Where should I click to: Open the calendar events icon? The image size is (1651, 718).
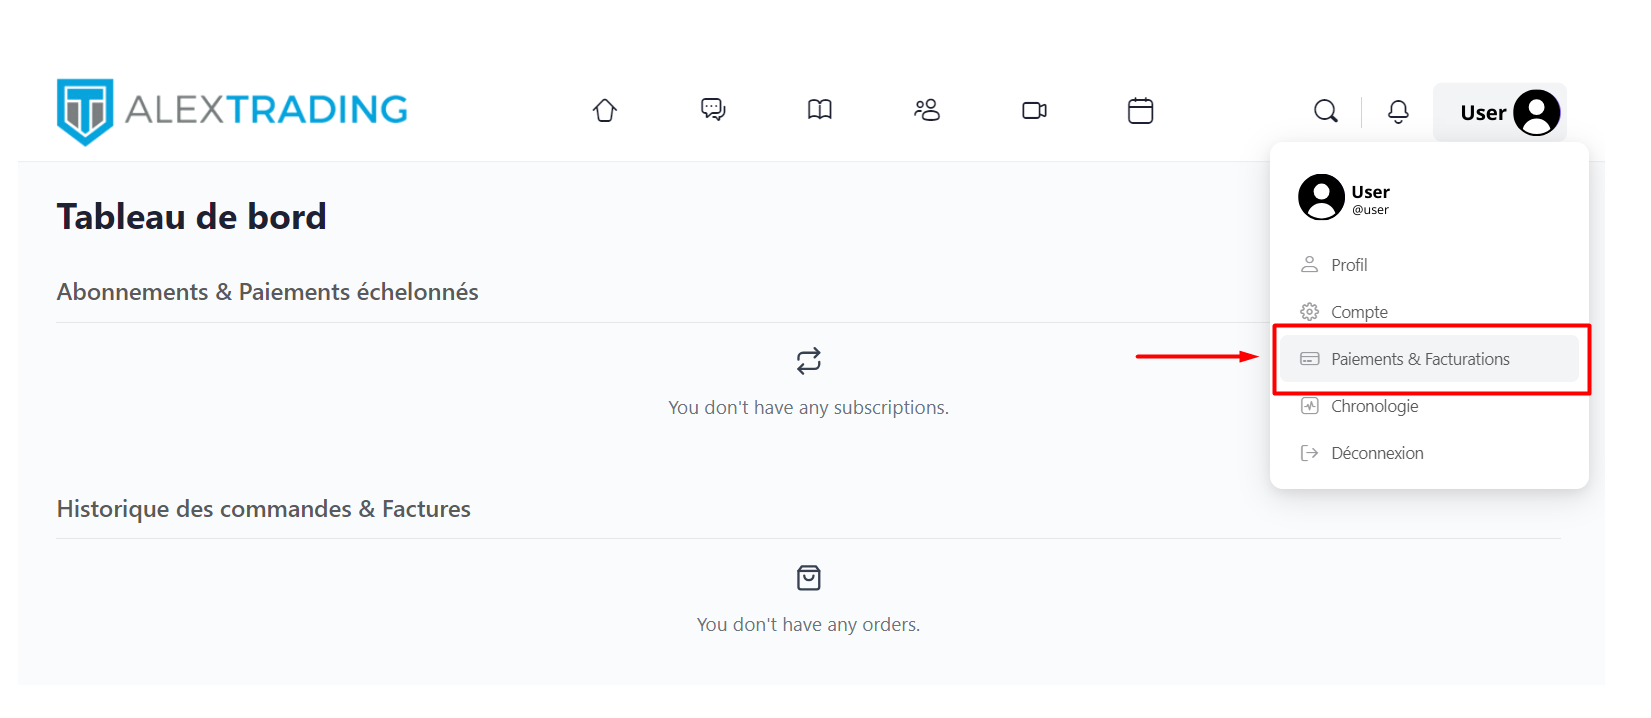[x=1140, y=110]
